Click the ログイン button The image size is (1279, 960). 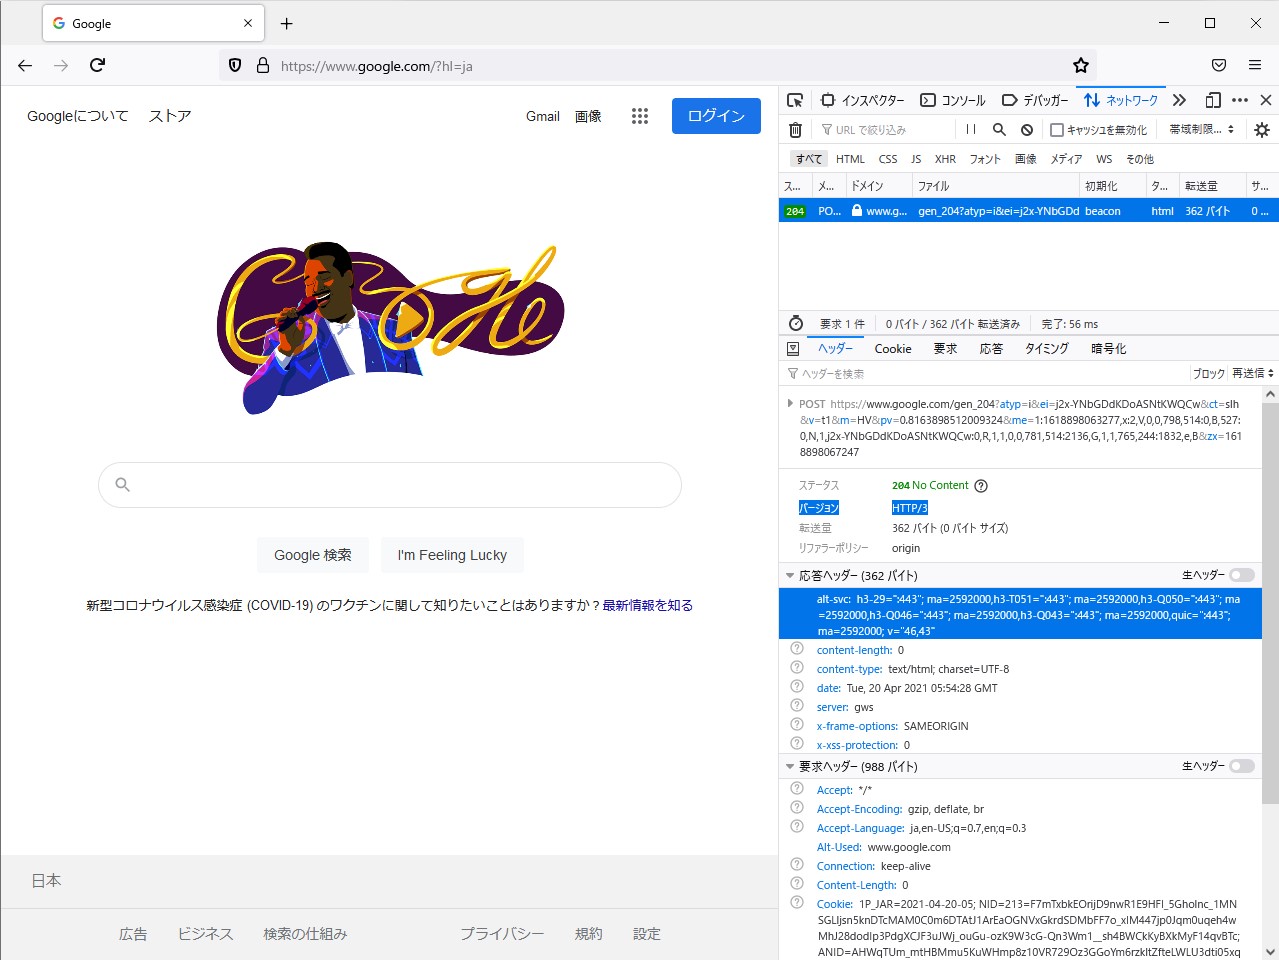tap(716, 116)
